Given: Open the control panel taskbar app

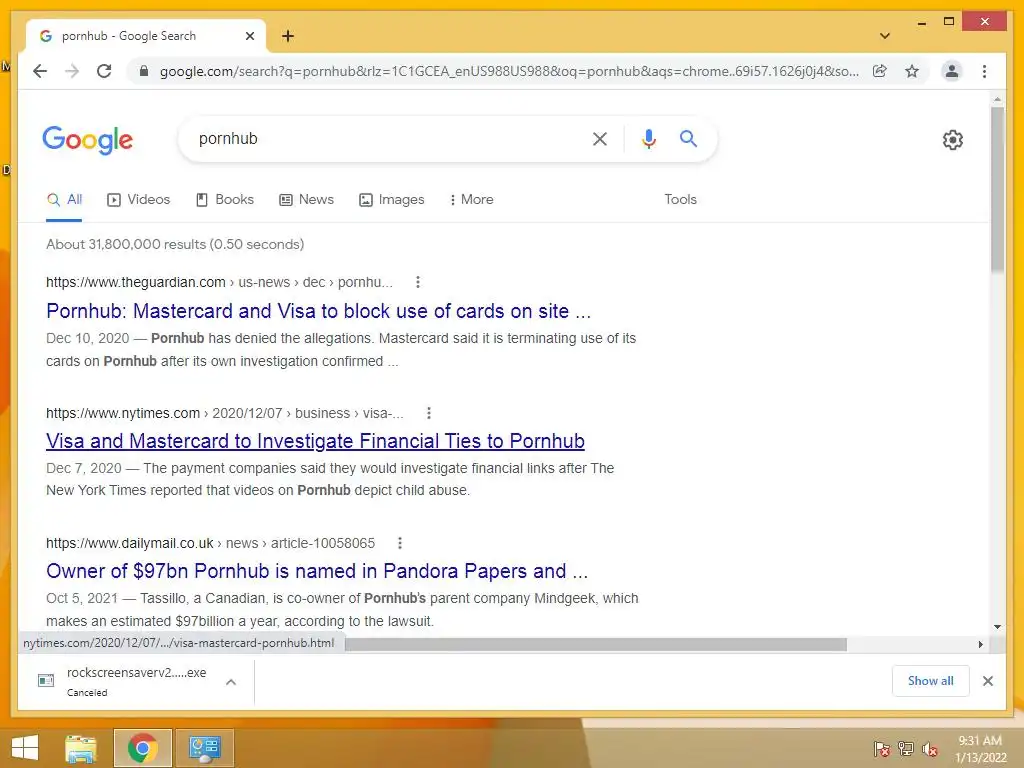Looking at the screenshot, I should (x=204, y=748).
